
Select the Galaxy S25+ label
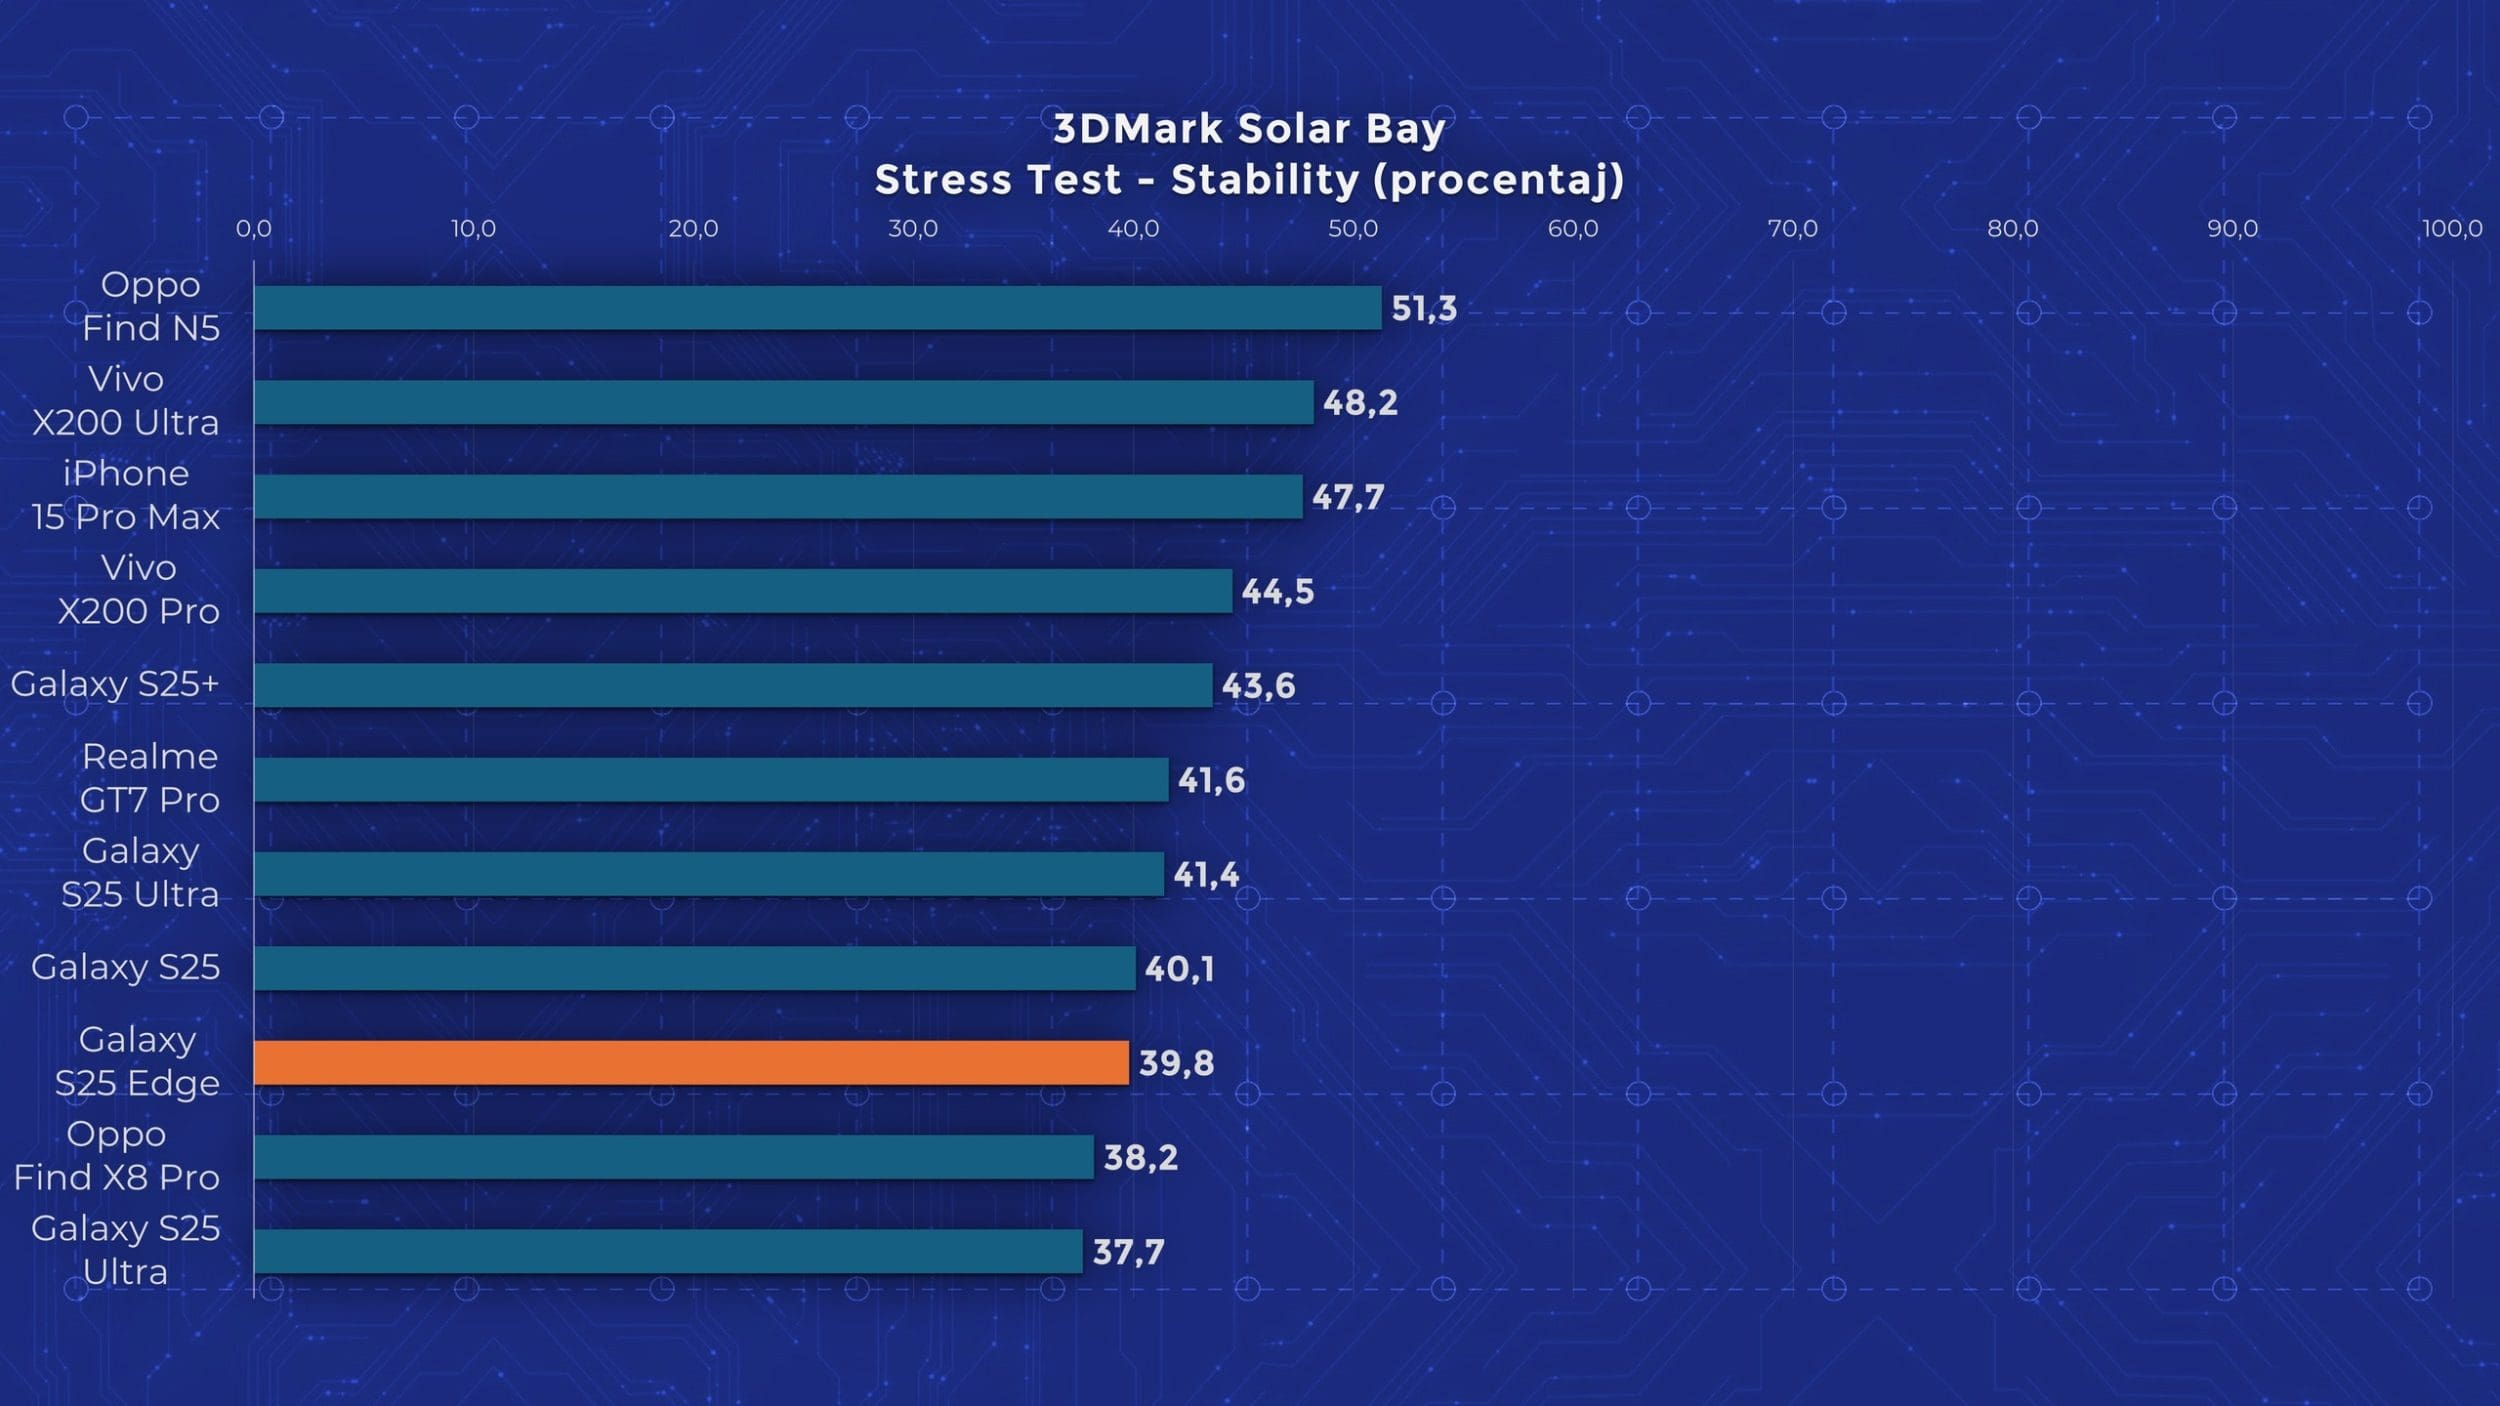(115, 684)
